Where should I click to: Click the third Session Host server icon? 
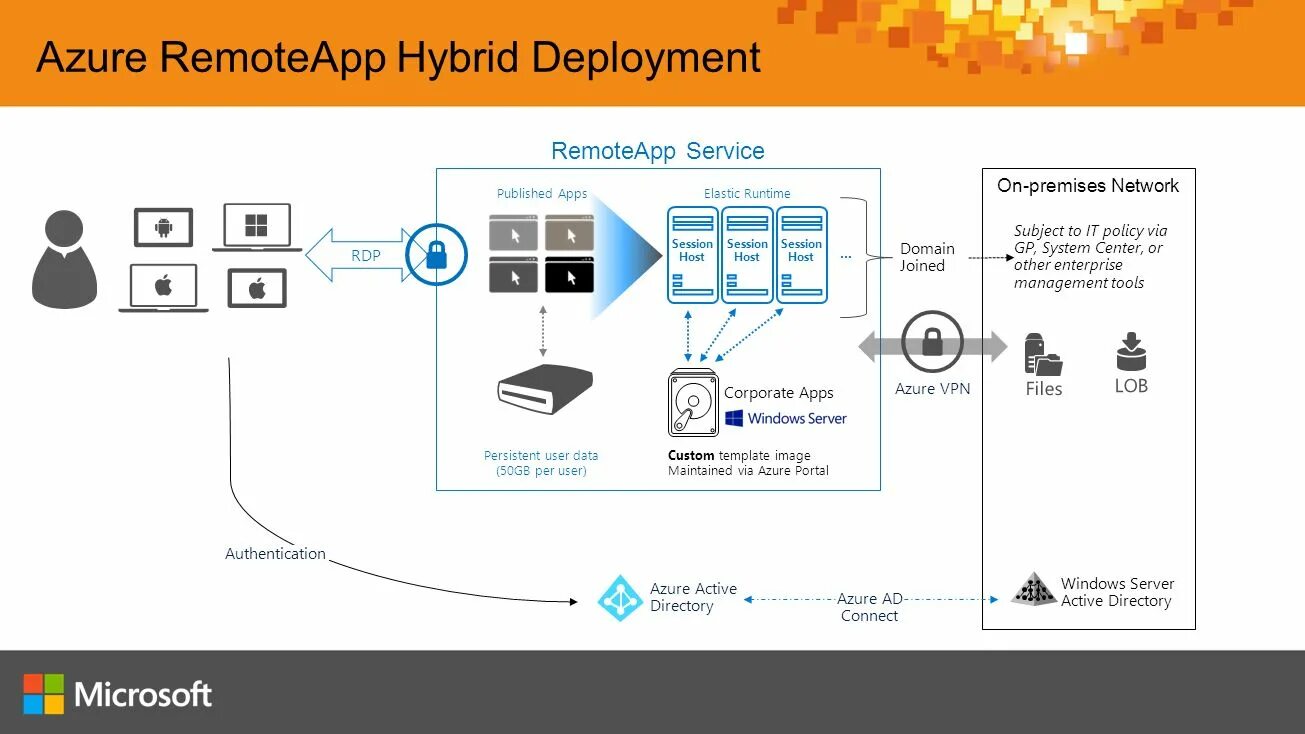tap(801, 255)
